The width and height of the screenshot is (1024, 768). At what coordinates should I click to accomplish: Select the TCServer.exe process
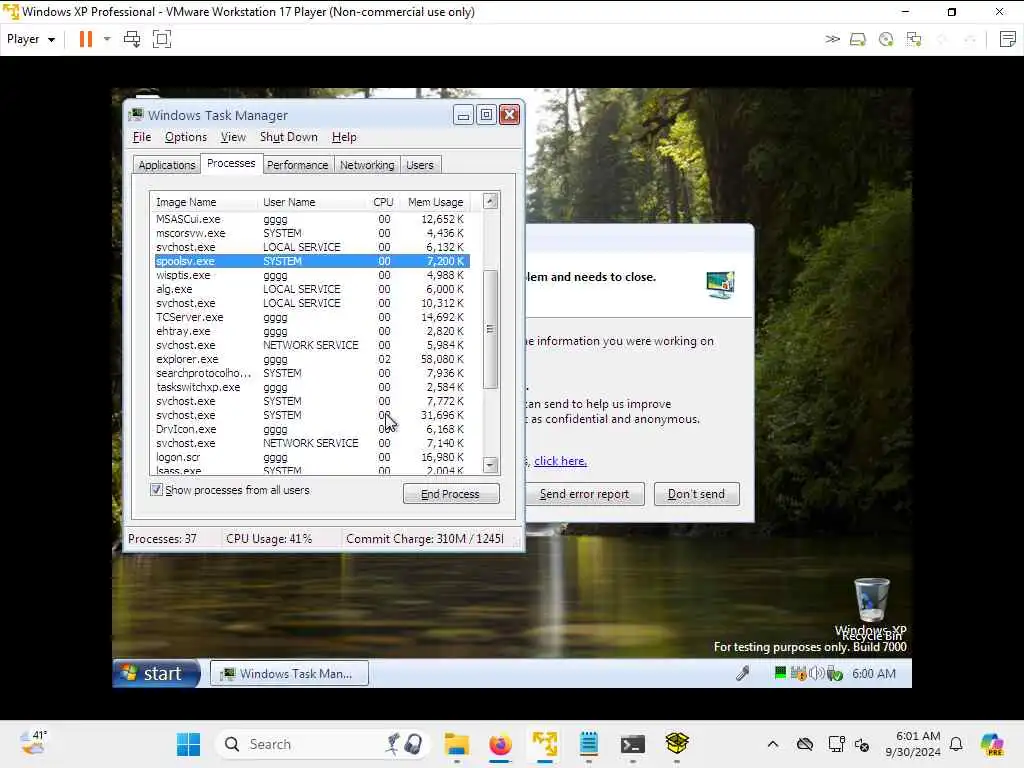click(312, 317)
